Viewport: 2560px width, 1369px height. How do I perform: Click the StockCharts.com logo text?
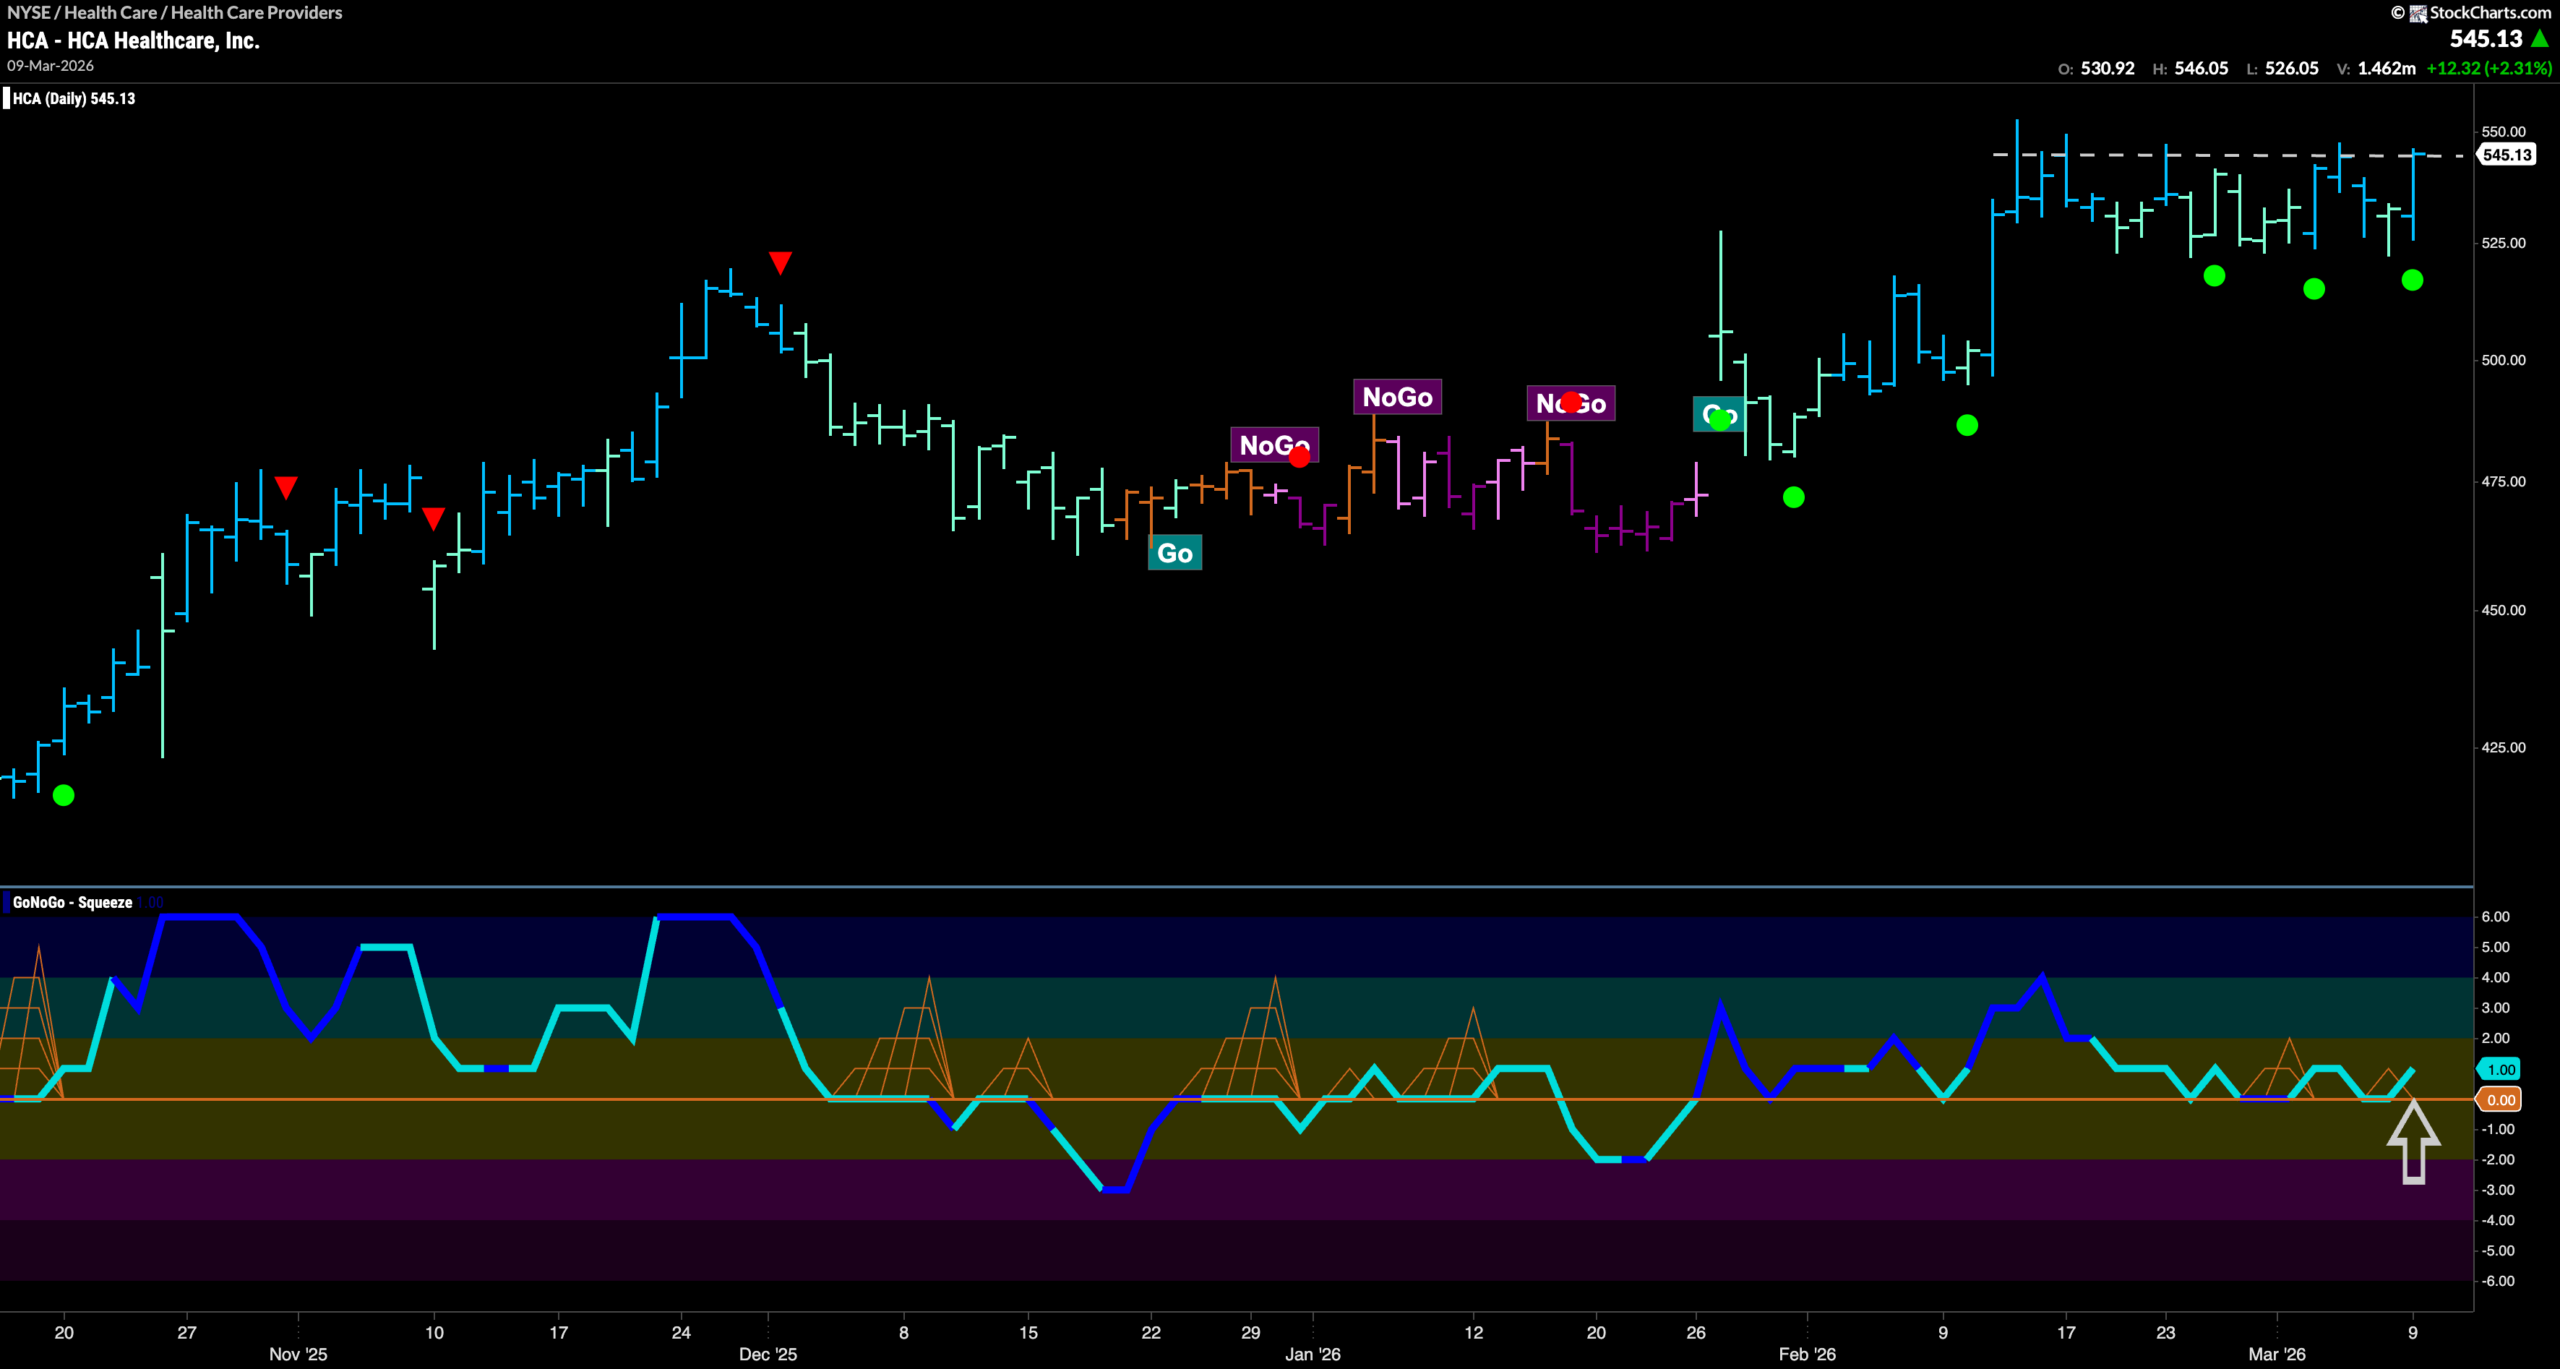click(x=2490, y=12)
